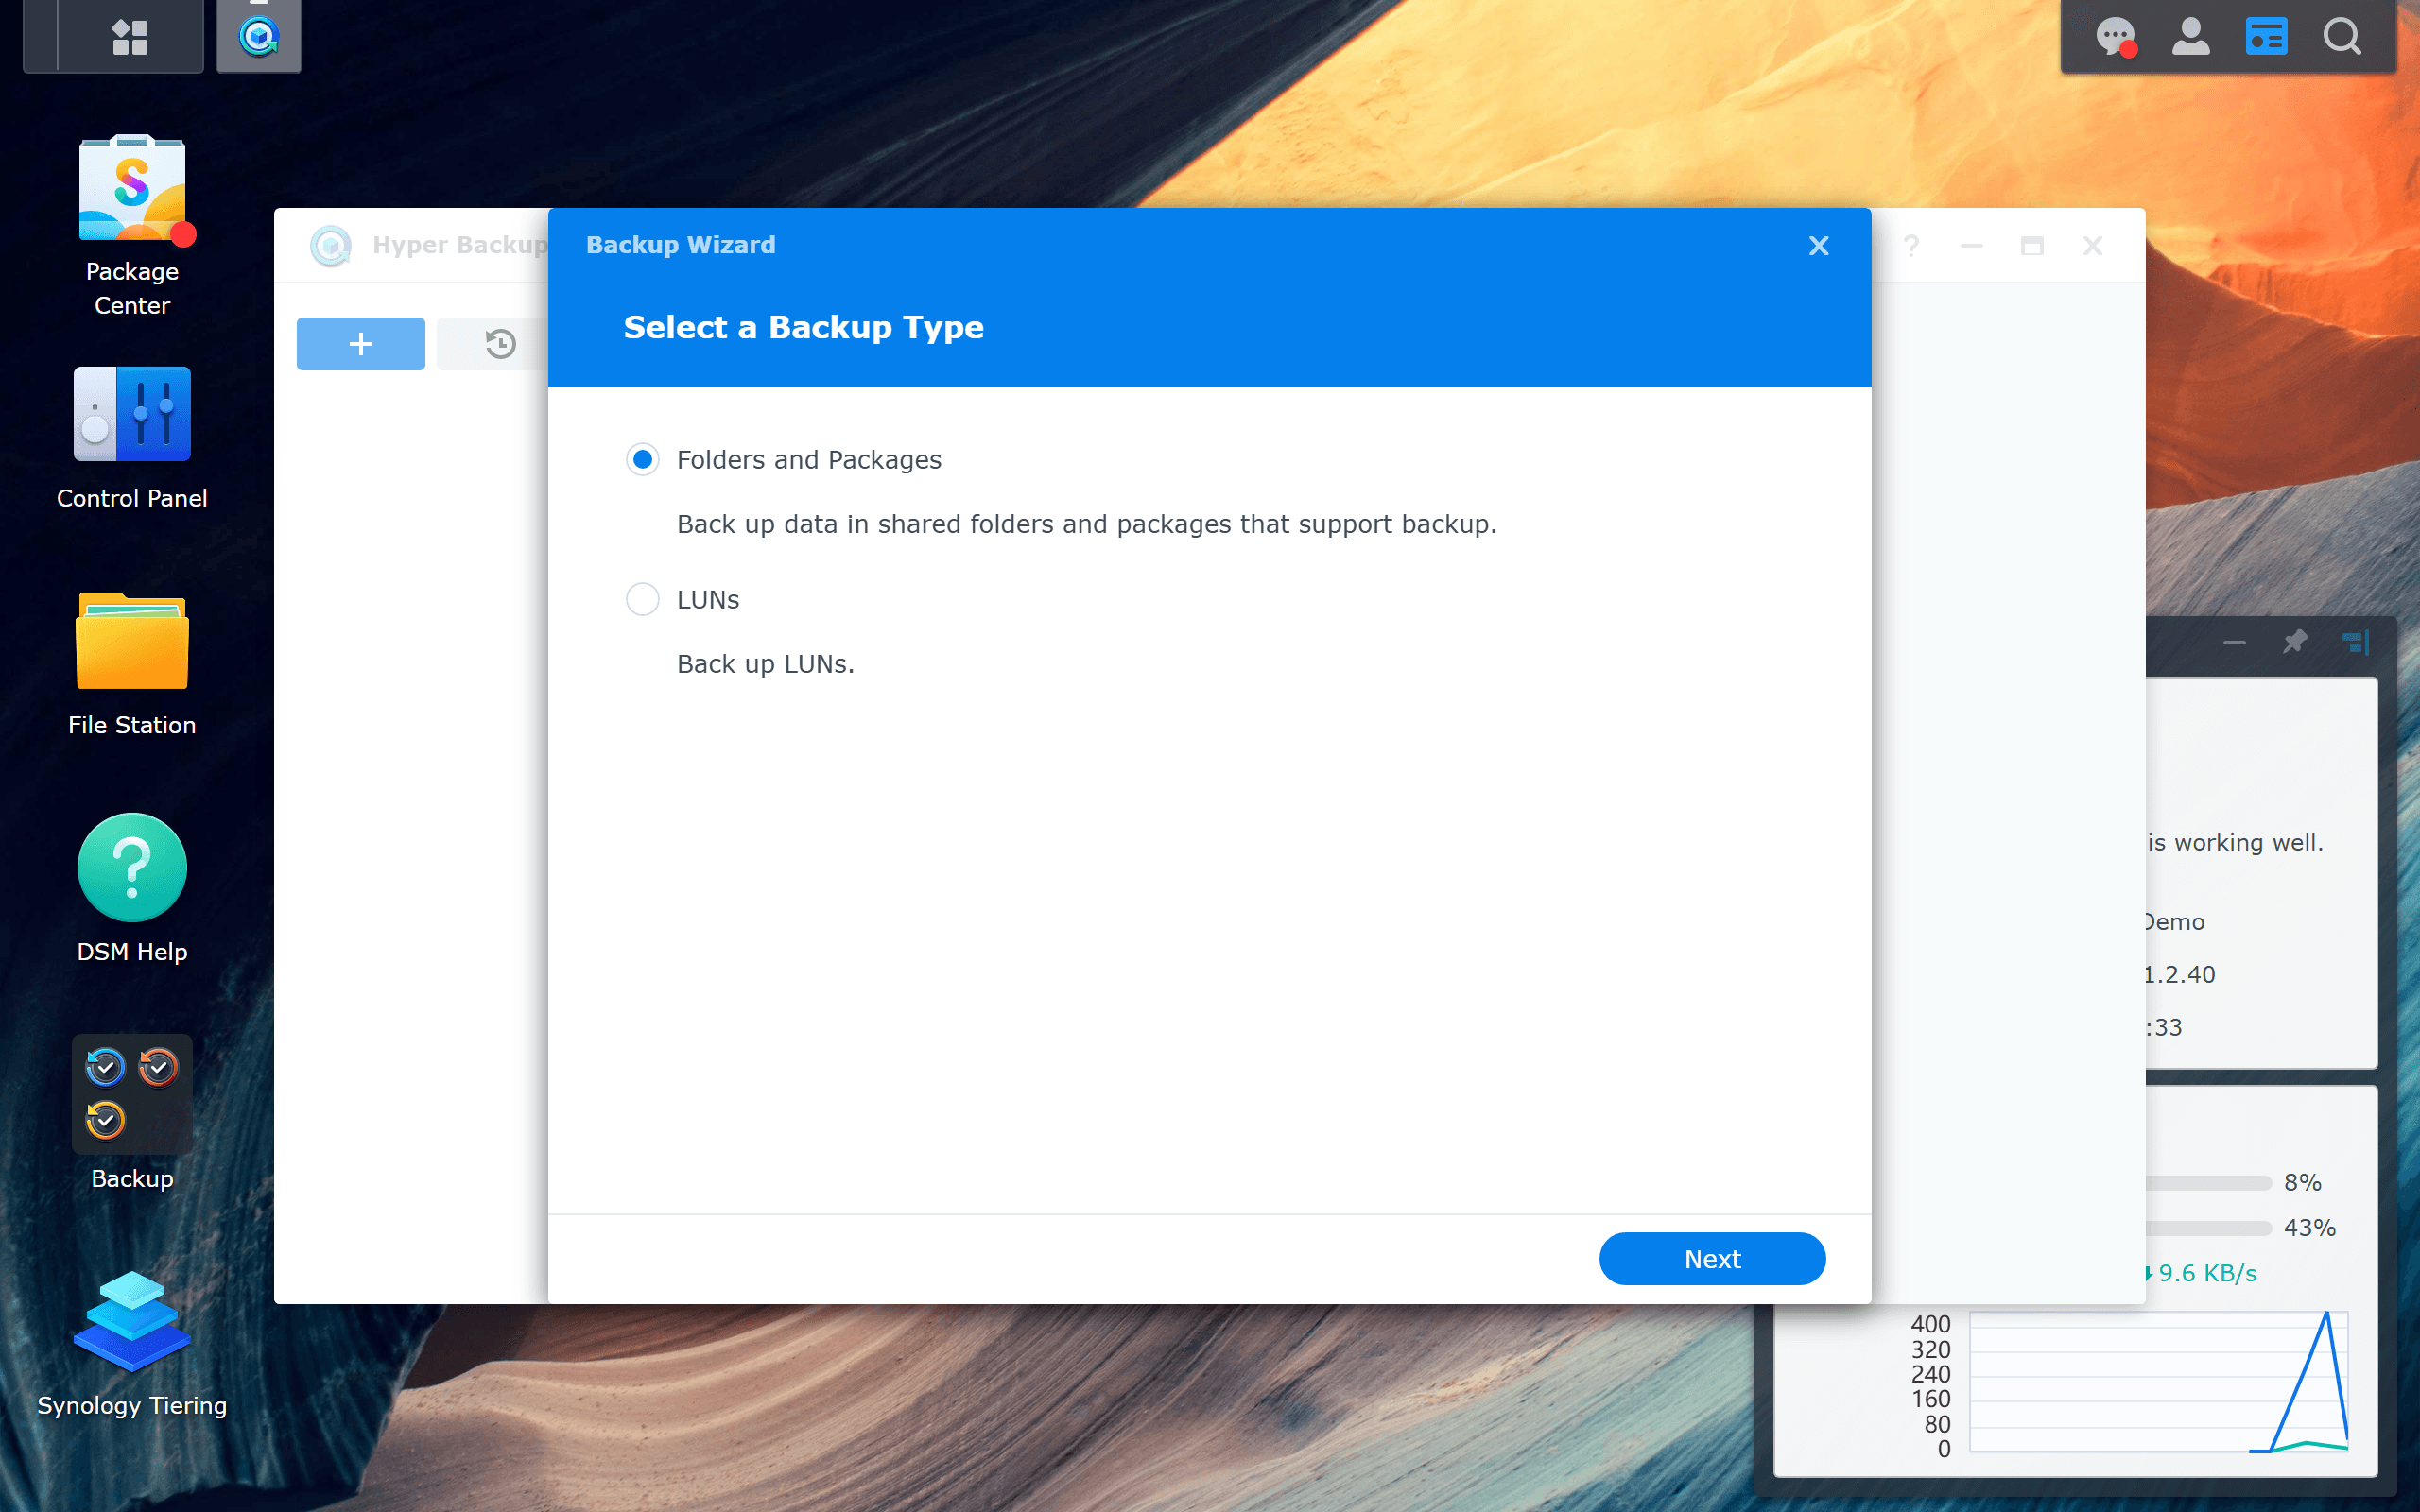Click the 'Back up LUNs.' description text
Image resolution: width=2420 pixels, height=1512 pixels.
point(765,664)
